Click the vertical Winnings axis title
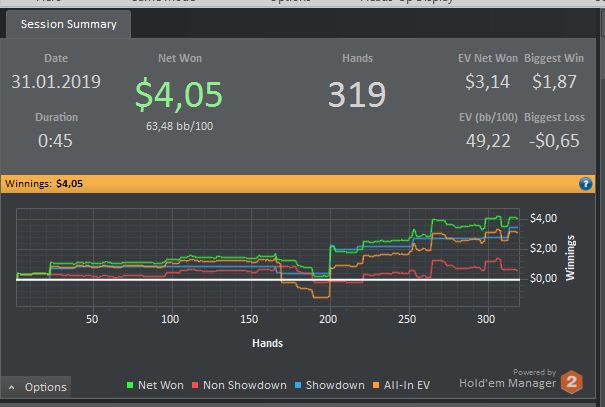 click(570, 257)
